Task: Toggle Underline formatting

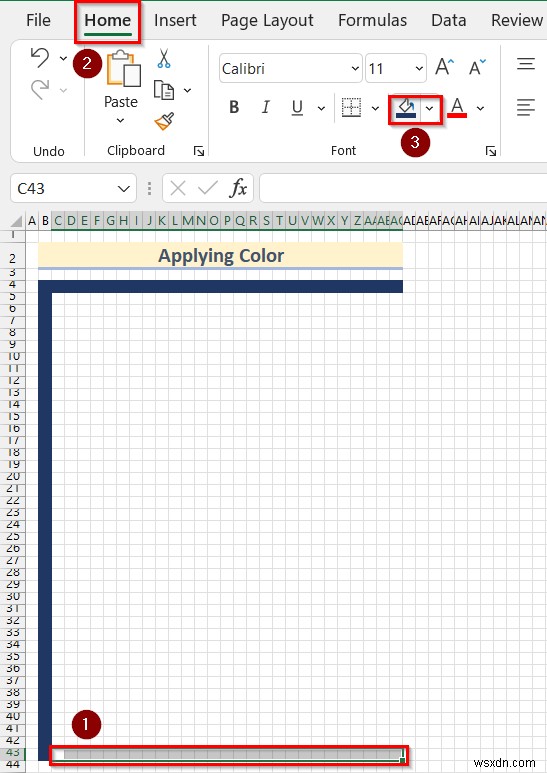Action: pyautogui.click(x=297, y=107)
